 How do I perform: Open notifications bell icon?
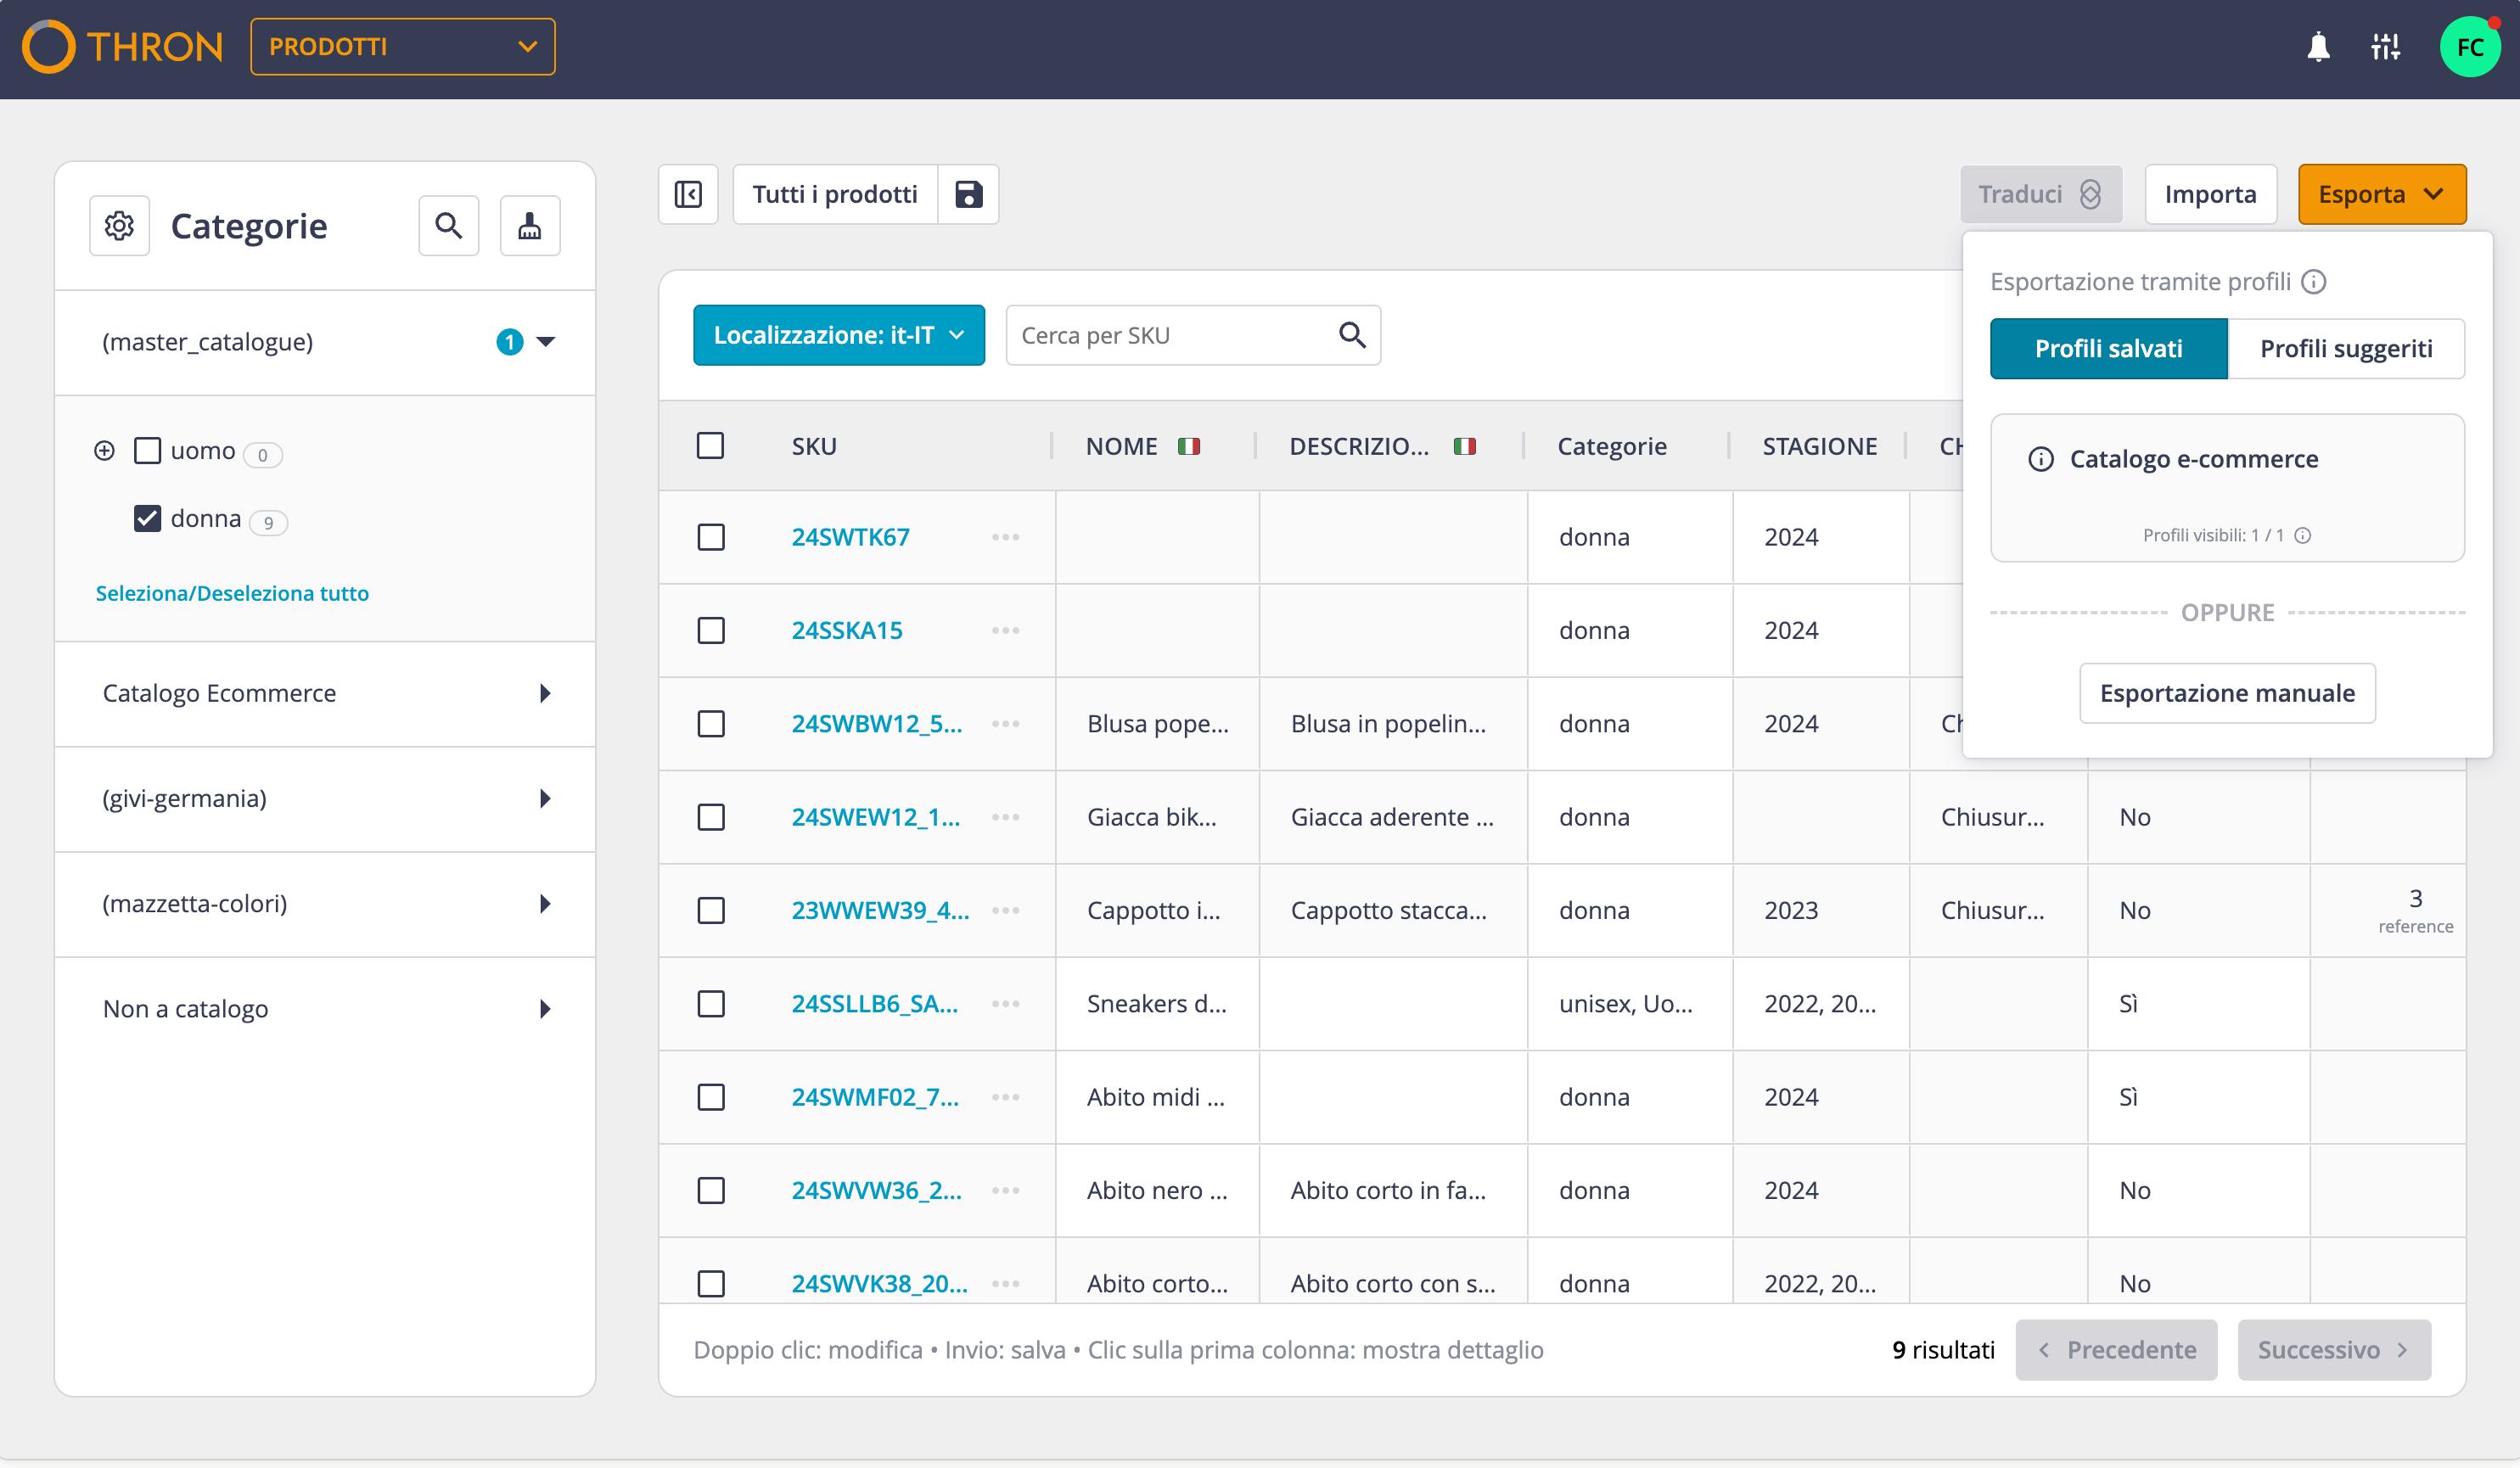click(x=2318, y=47)
